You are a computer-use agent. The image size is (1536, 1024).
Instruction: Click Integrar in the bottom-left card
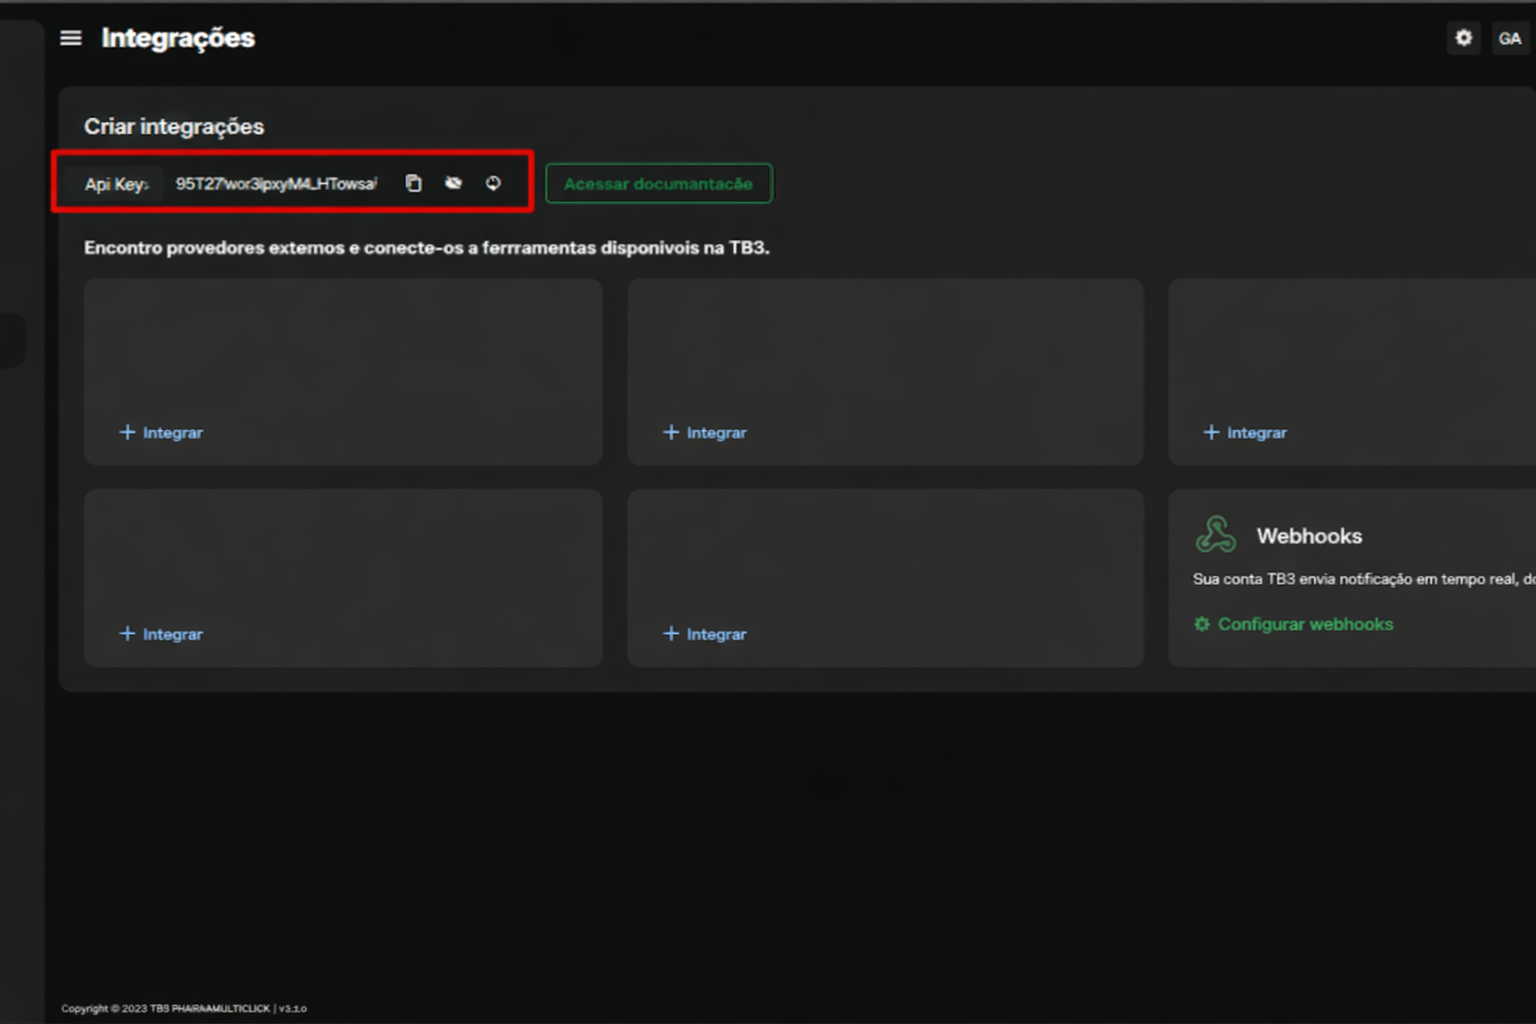tap(161, 634)
